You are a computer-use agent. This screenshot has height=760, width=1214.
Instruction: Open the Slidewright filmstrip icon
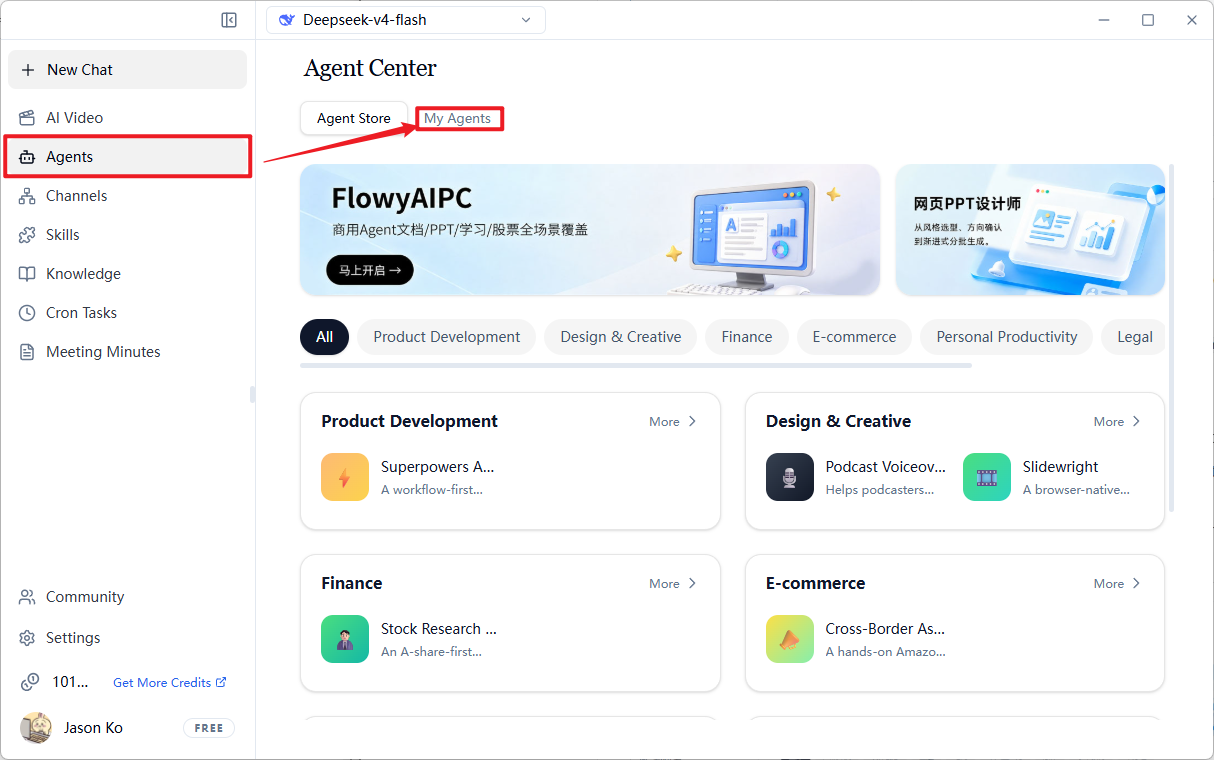[987, 477]
